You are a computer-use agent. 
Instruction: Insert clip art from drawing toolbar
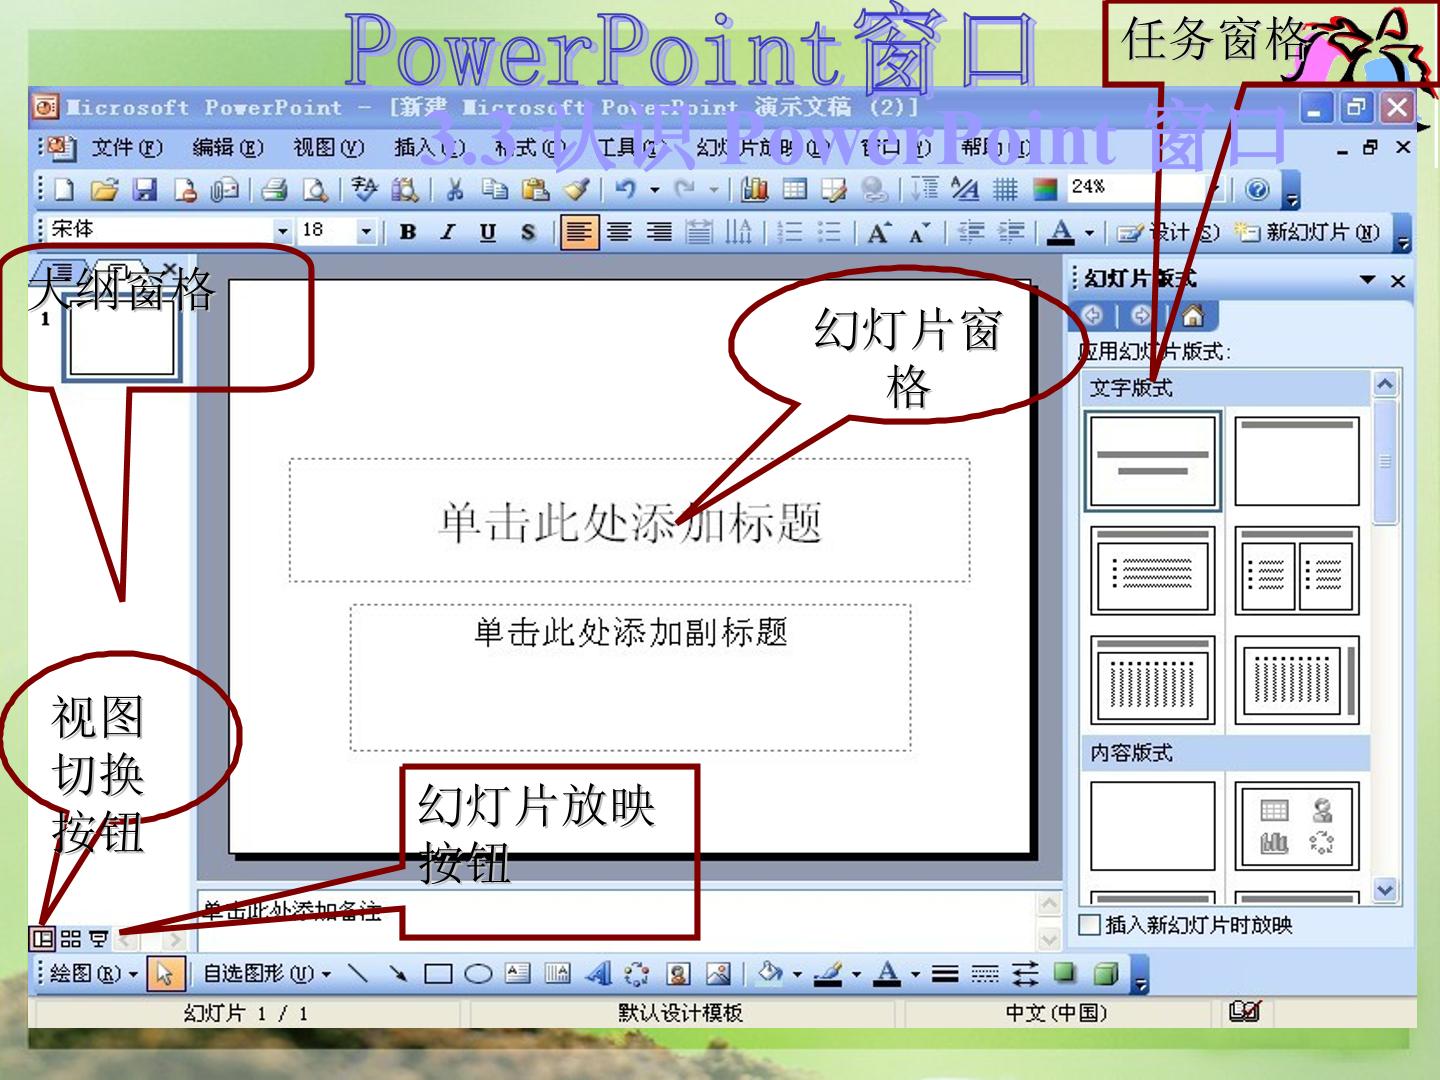[x=678, y=973]
